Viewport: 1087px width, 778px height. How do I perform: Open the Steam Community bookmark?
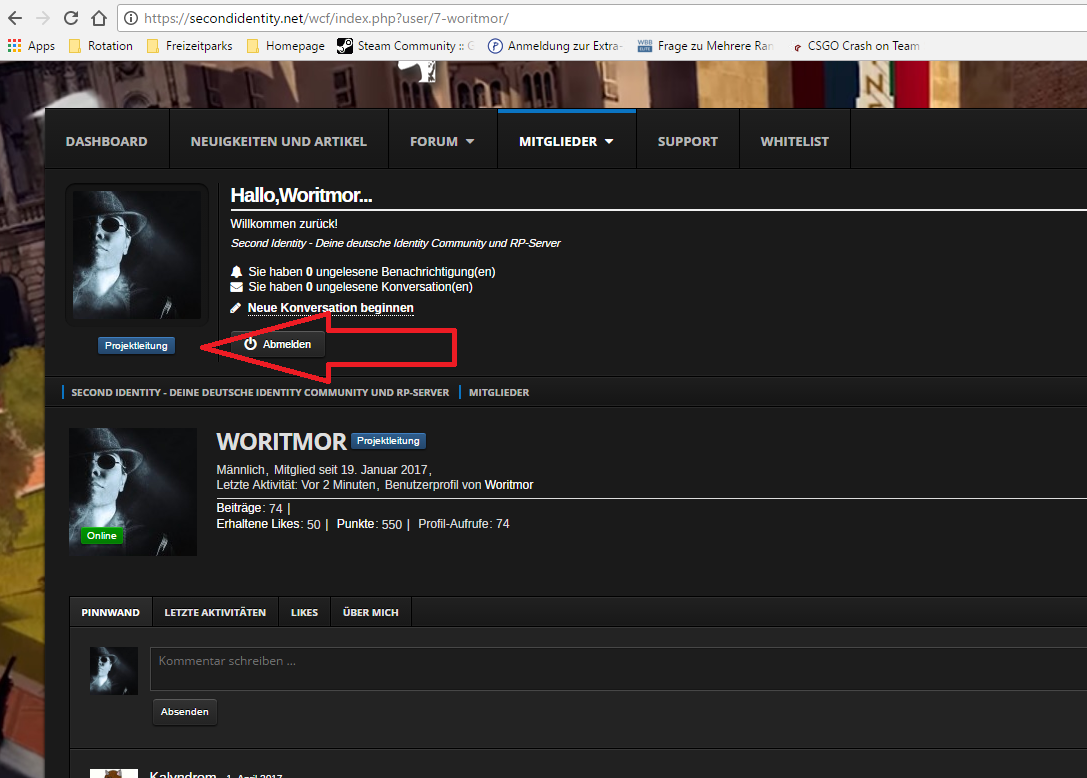pyautogui.click(x=405, y=46)
